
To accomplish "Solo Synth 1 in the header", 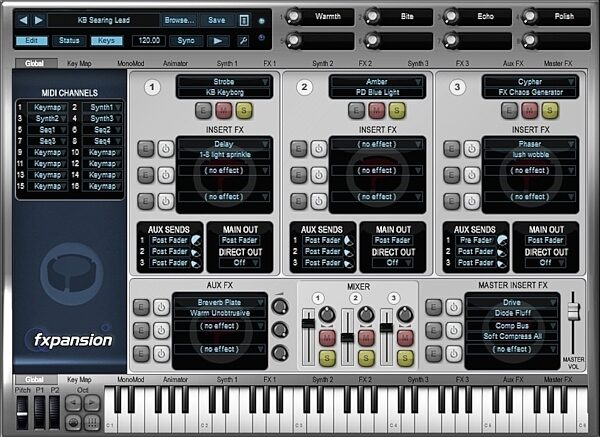I will pyautogui.click(x=244, y=111).
